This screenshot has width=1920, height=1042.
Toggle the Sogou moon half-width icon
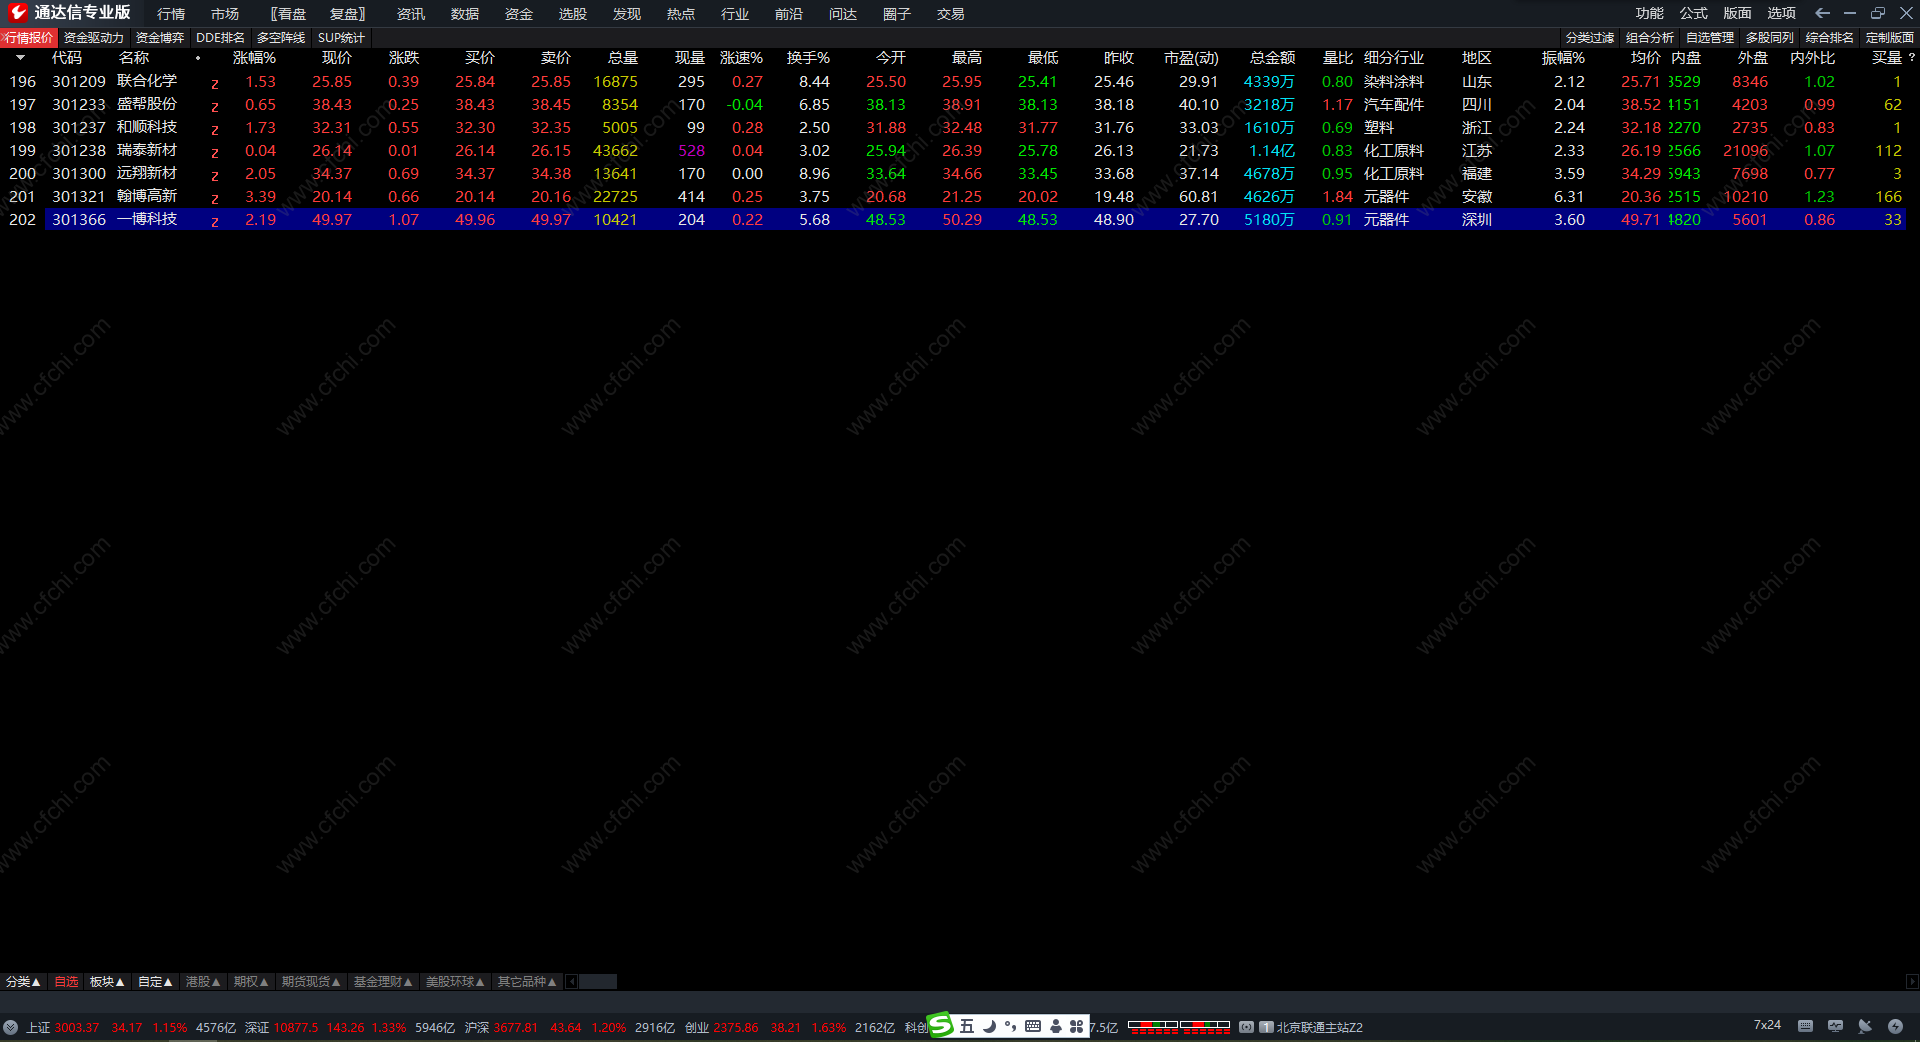coord(989,1026)
